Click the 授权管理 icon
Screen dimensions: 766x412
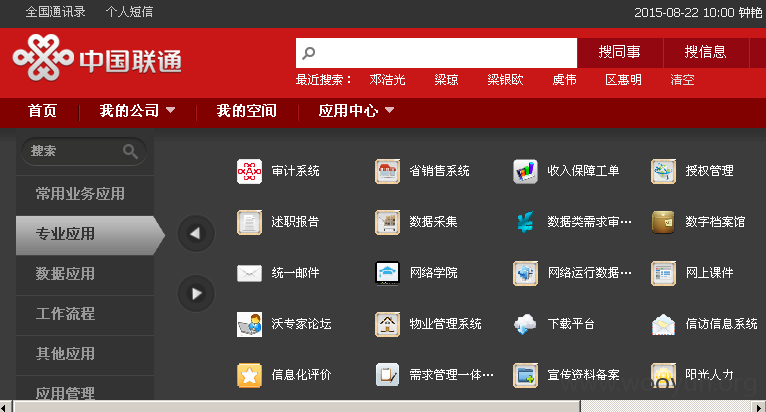point(663,171)
